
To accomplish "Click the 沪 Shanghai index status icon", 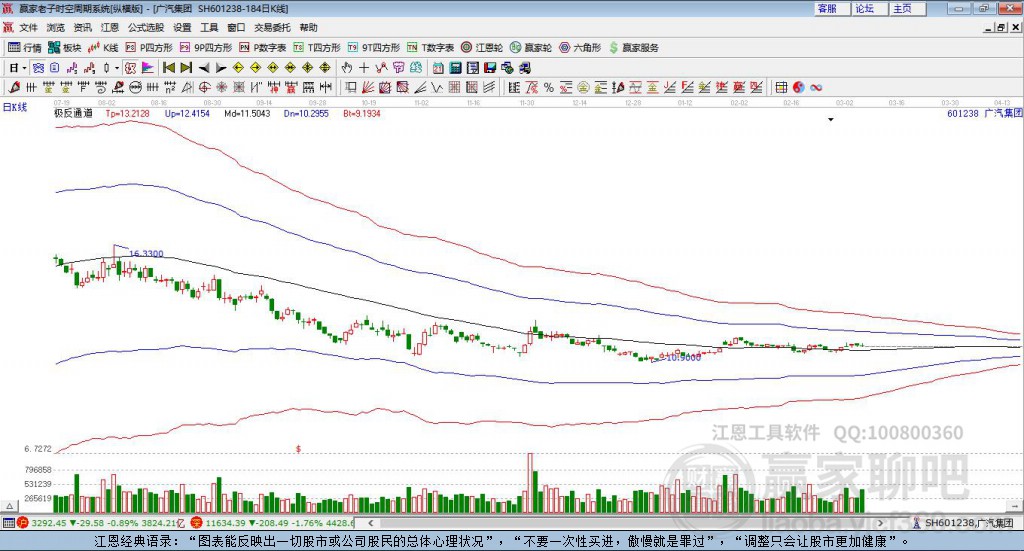I will 23,523.
